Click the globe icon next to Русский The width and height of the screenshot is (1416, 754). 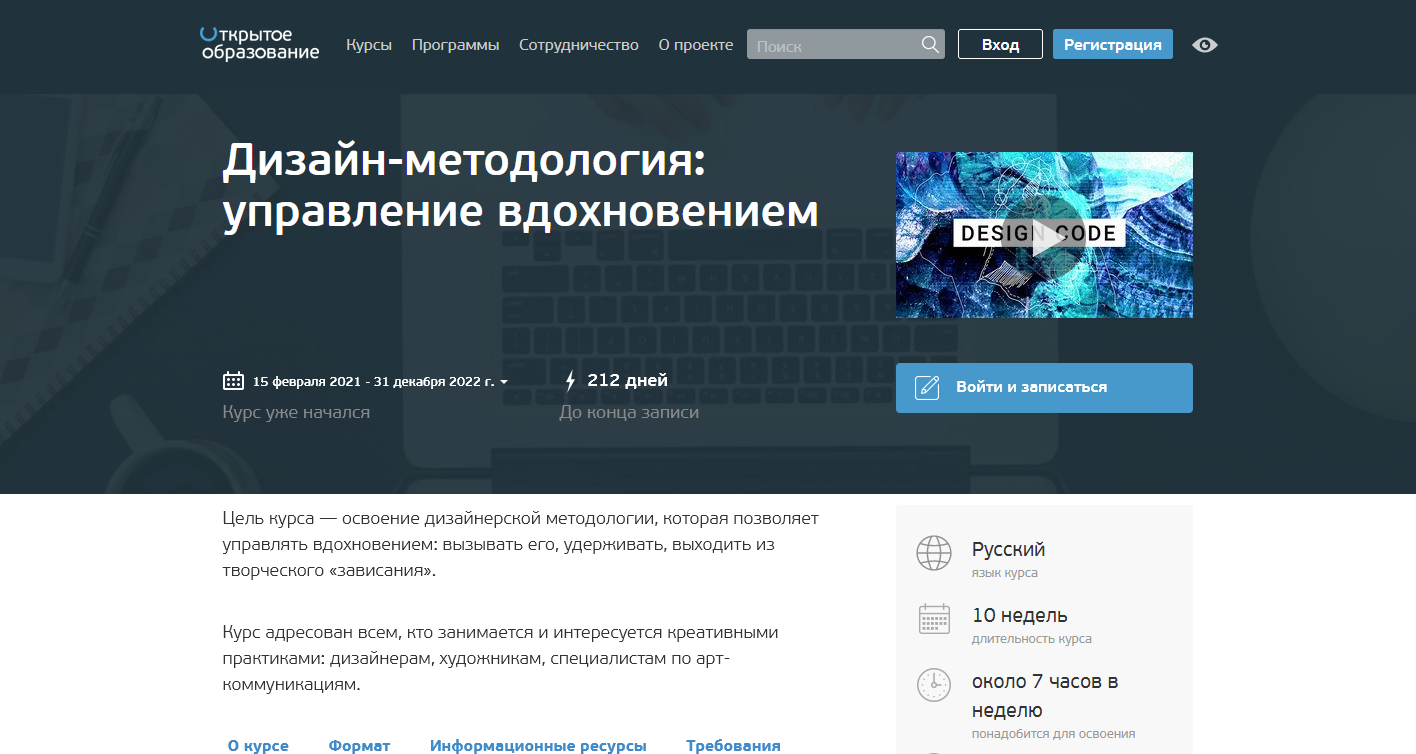point(933,551)
